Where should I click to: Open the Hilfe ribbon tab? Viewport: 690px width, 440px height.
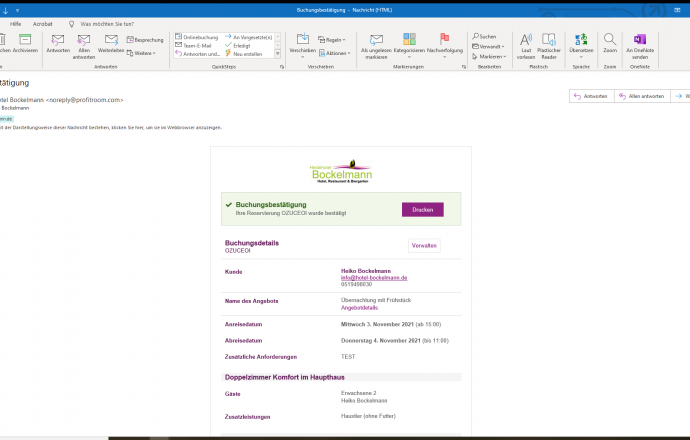[x=15, y=24]
